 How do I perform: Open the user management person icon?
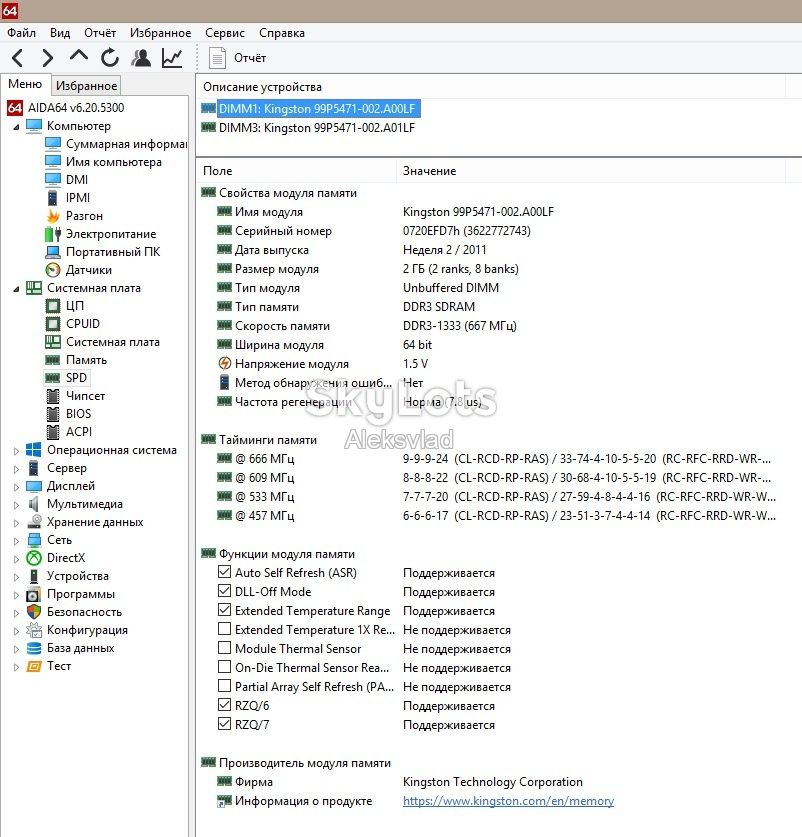click(141, 58)
